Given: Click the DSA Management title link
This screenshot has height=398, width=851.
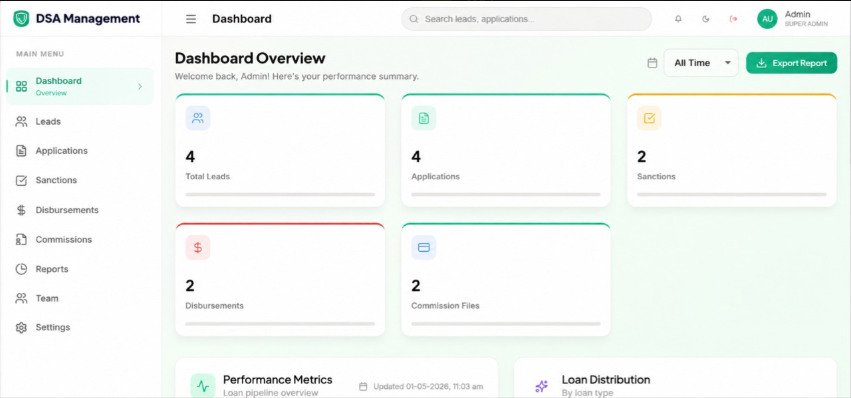Looking at the screenshot, I should (x=88, y=18).
